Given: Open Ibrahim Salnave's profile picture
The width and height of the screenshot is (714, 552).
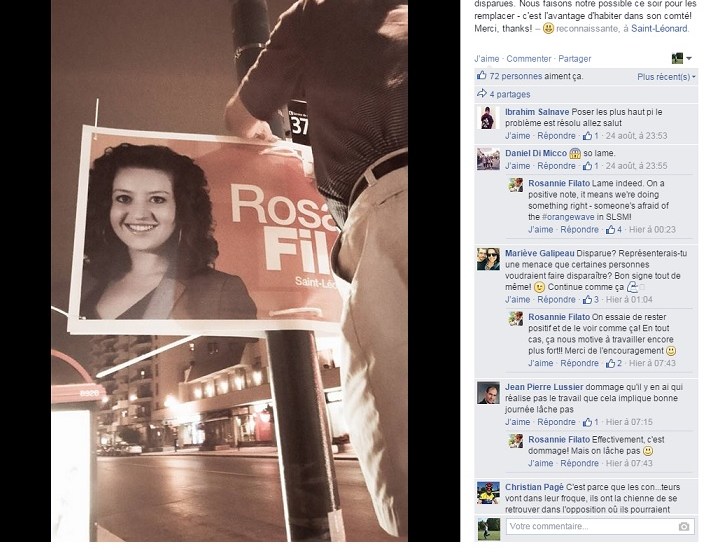Looking at the screenshot, I should pos(488,118).
